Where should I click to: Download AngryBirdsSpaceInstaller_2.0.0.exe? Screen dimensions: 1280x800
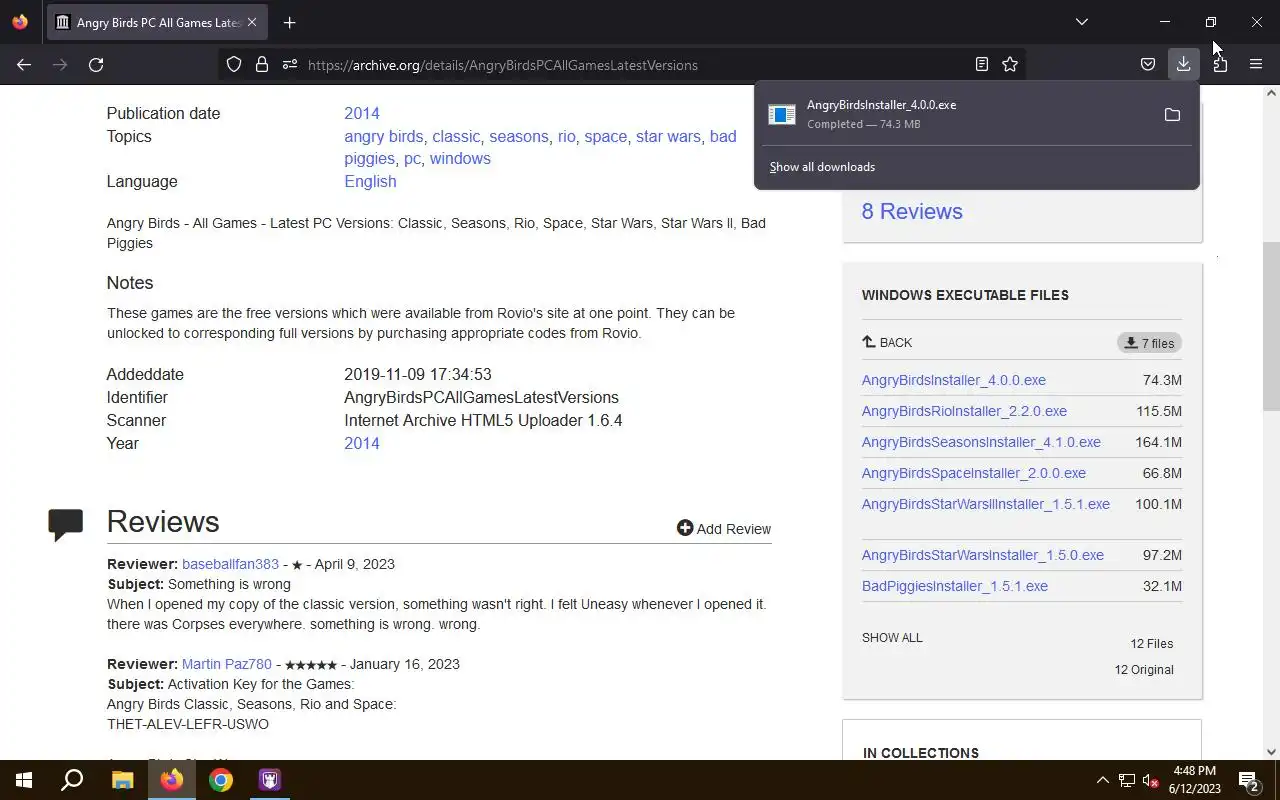[x=974, y=473]
